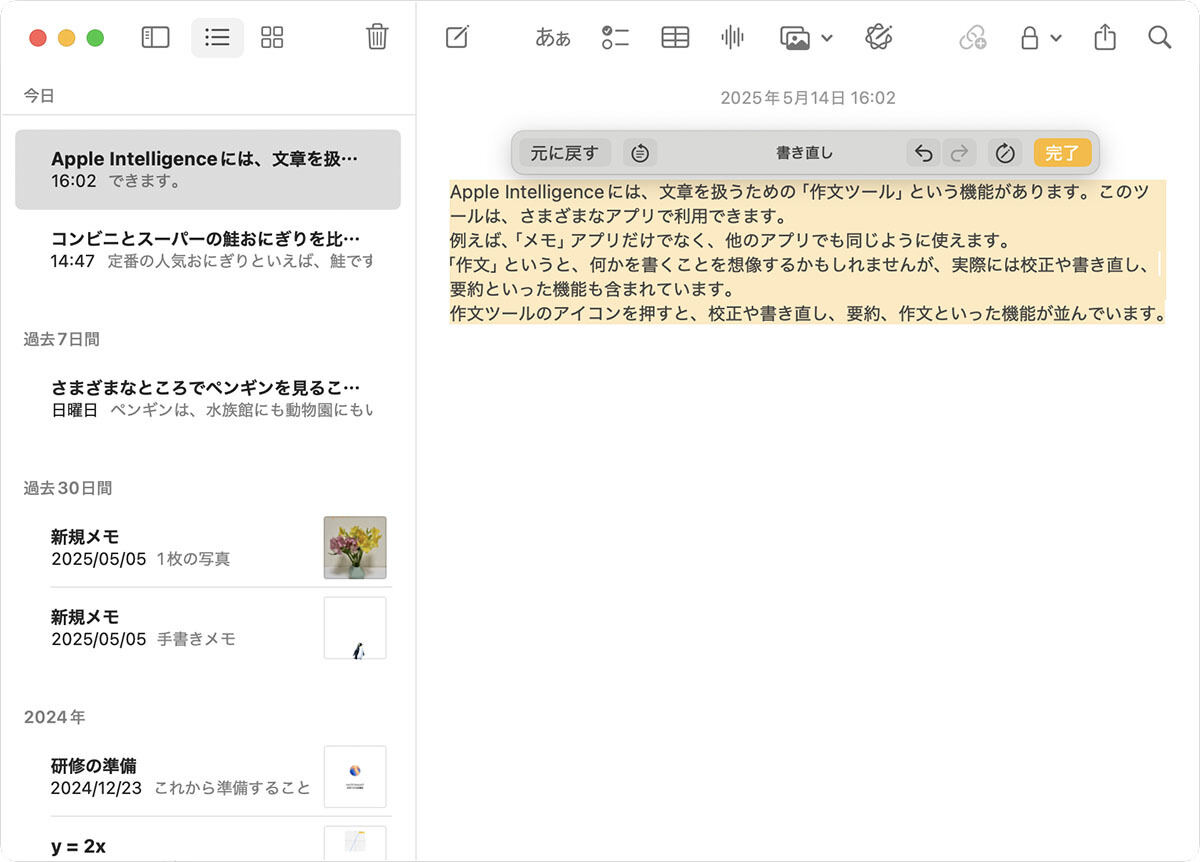This screenshot has width=1200, height=862.
Task: Expand the lock options chevron
Action: pyautogui.click(x=1056, y=39)
